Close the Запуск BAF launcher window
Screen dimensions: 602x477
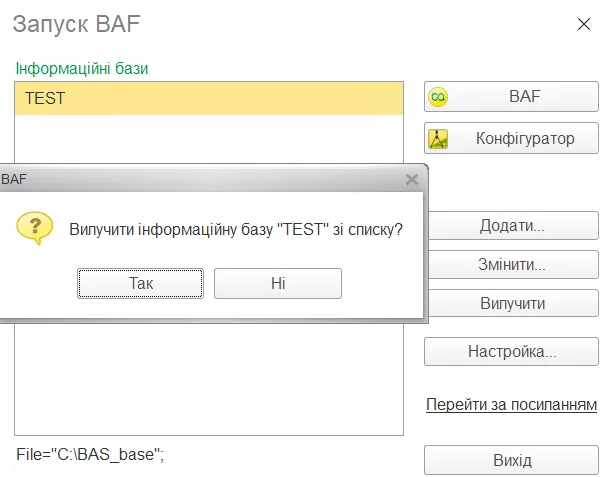tap(583, 23)
